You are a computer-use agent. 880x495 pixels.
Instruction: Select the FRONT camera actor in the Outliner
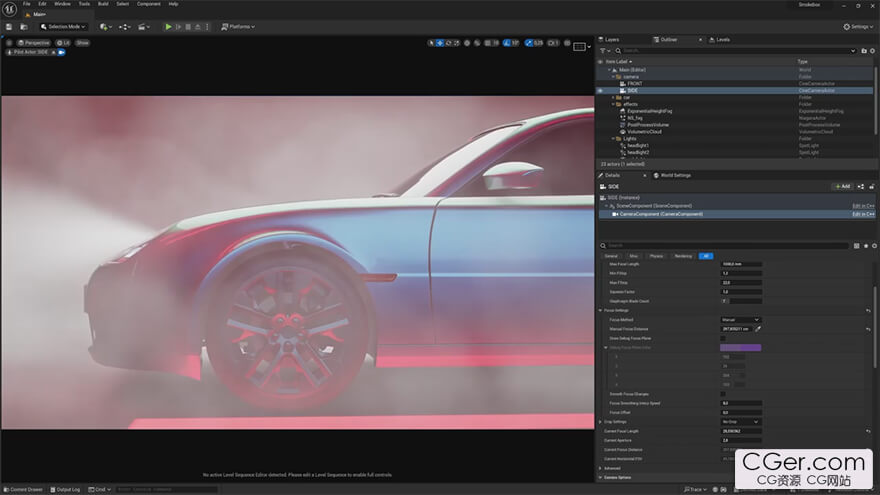pyautogui.click(x=635, y=84)
